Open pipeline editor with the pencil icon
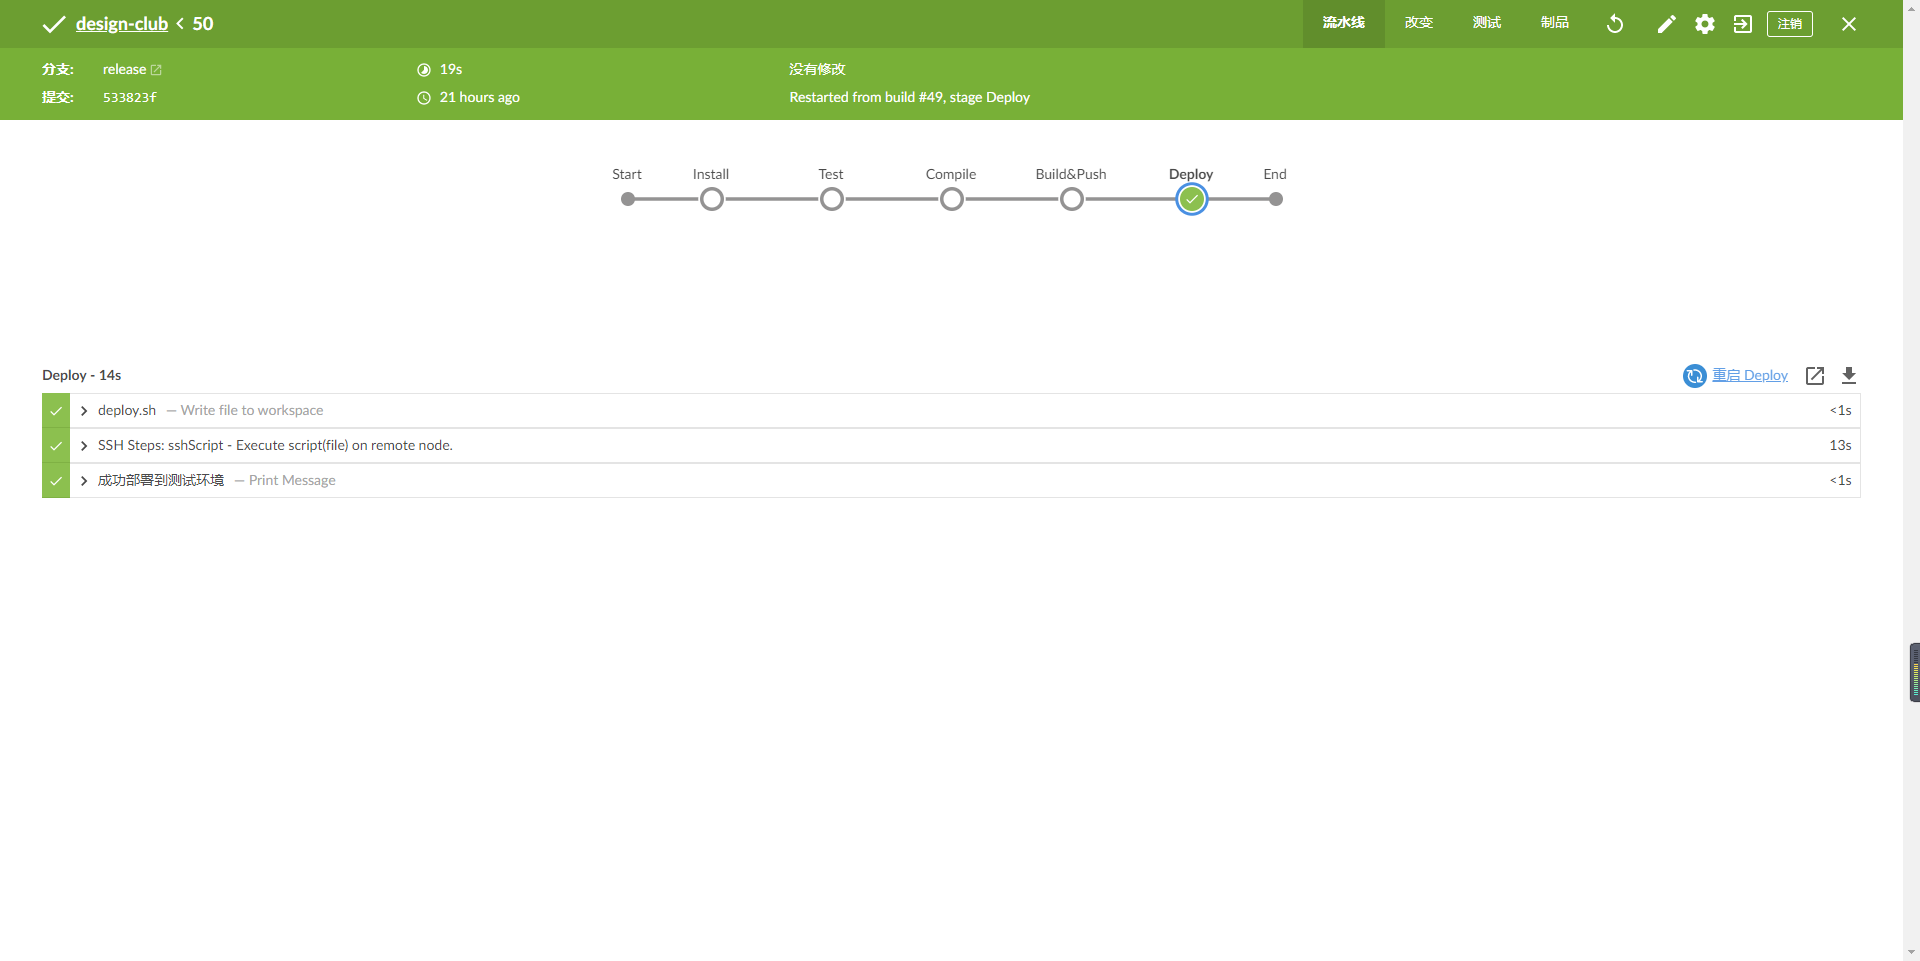 pos(1666,24)
